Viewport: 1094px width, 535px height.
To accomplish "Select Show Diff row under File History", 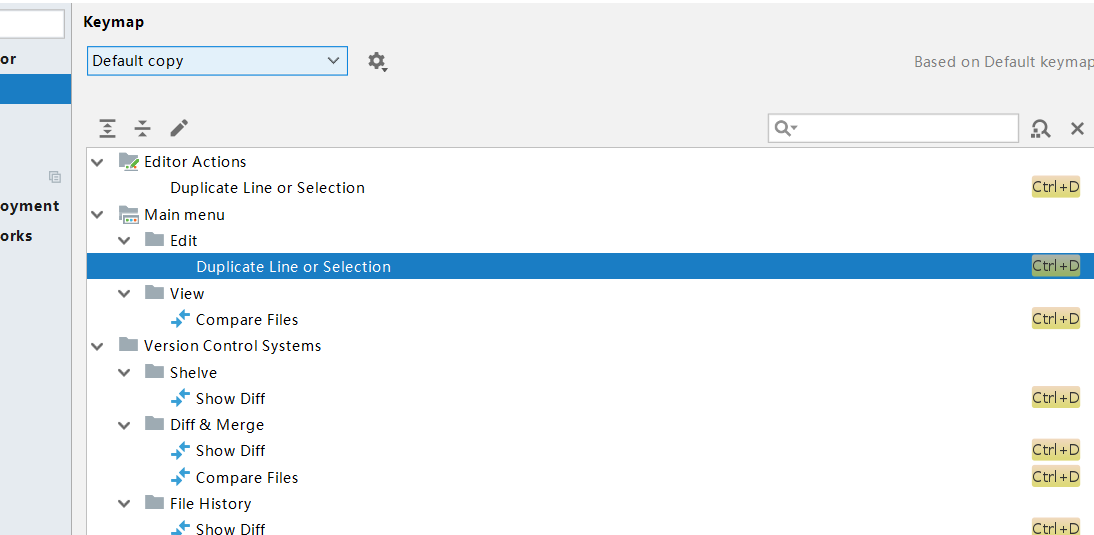I will pos(590,526).
